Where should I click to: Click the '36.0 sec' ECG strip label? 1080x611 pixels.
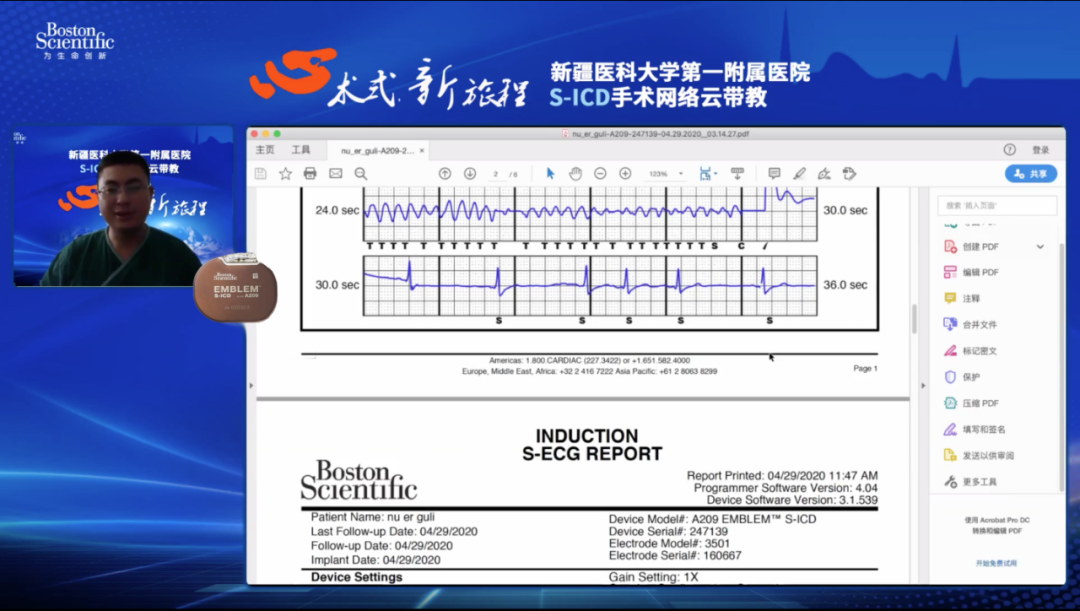(845, 284)
